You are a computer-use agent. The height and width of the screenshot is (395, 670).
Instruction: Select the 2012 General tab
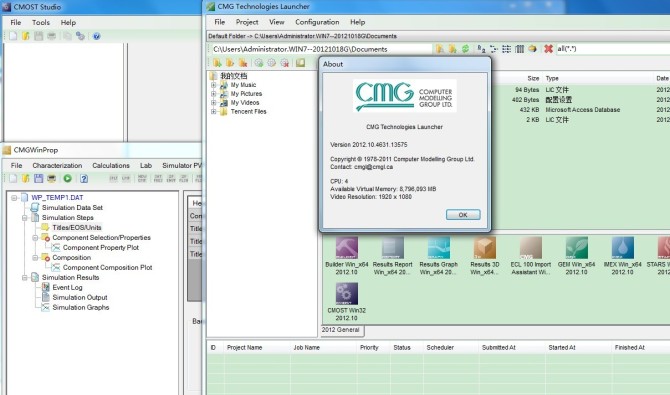tap(341, 330)
